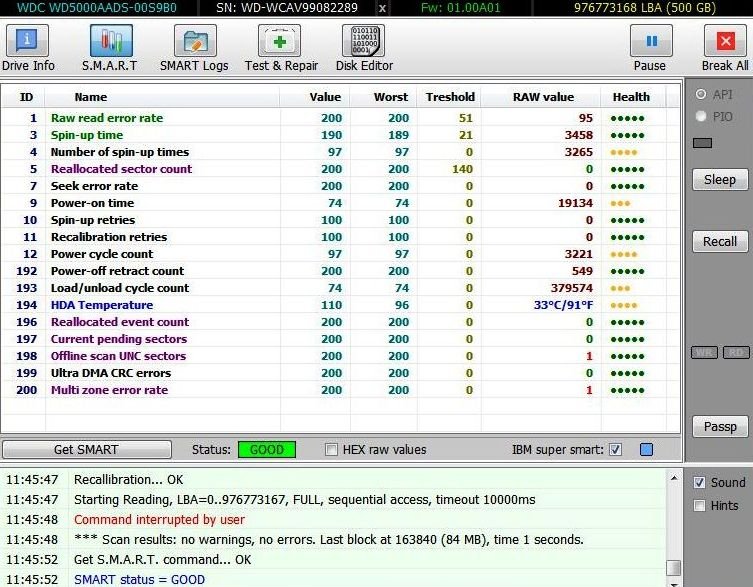753x587 pixels.
Task: Click the log scrollbar up arrow
Action: pyautogui.click(x=674, y=477)
